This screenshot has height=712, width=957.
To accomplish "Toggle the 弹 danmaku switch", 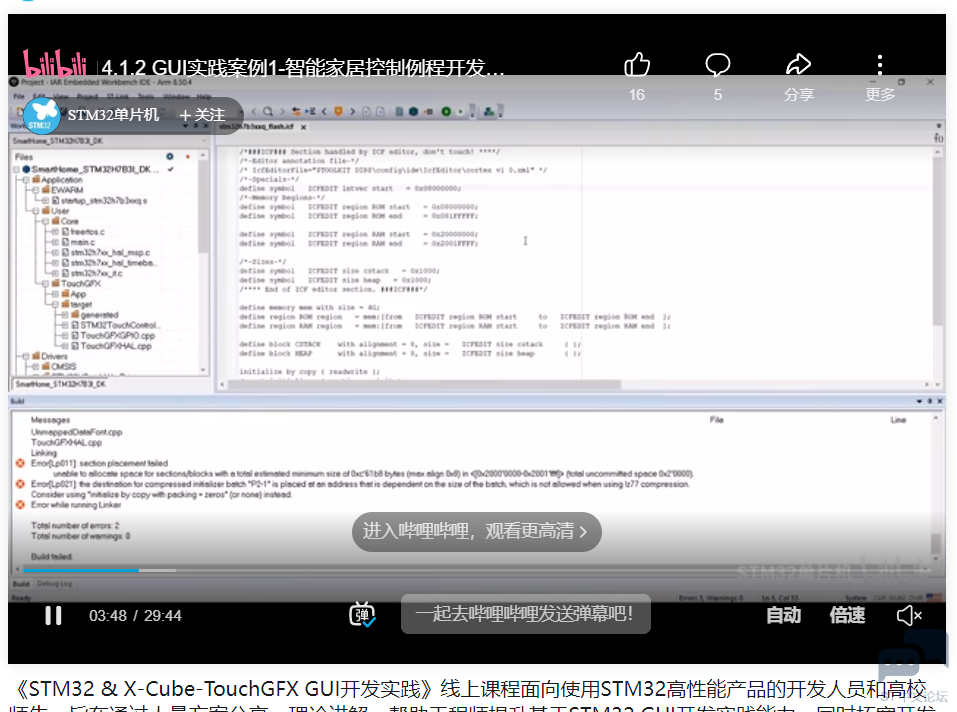I will pyautogui.click(x=362, y=614).
